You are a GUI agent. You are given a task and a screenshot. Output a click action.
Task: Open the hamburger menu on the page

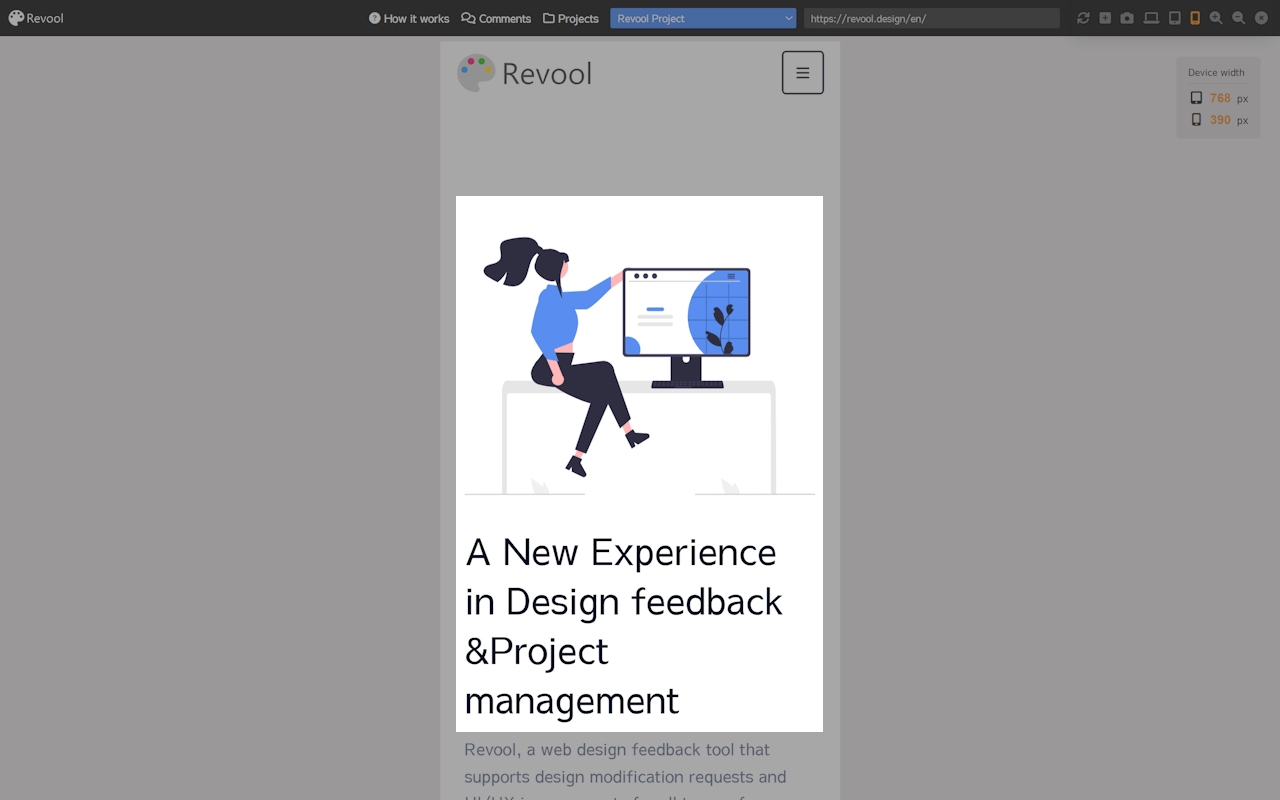803,73
